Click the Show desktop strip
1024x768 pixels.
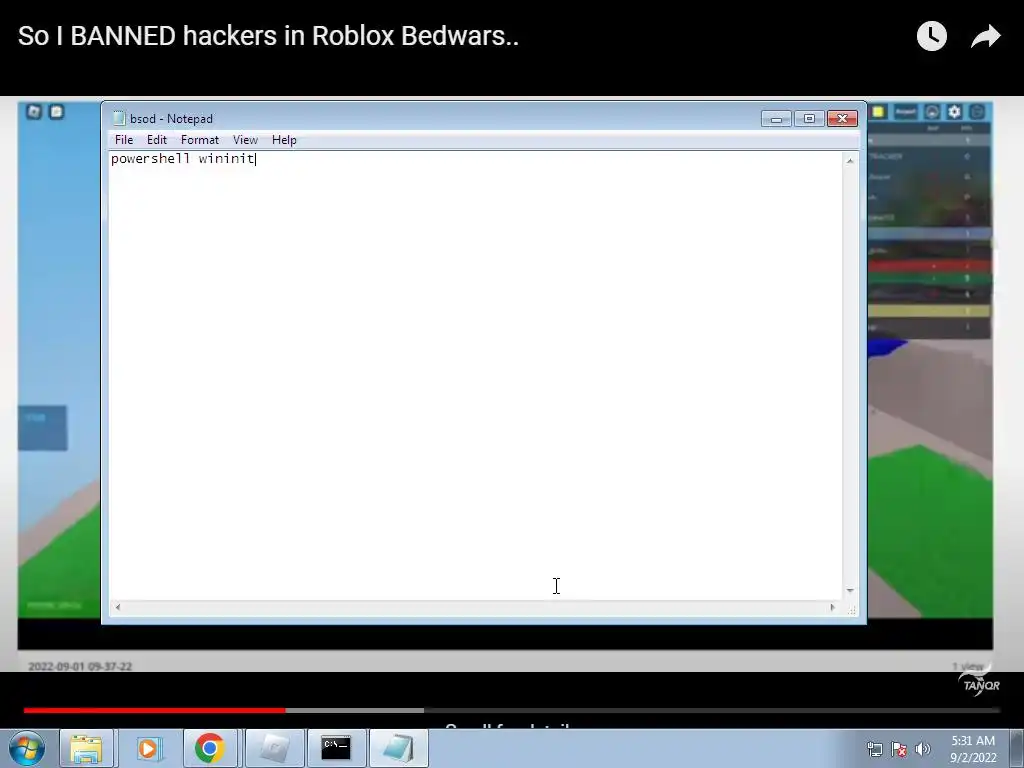(x=1017, y=748)
